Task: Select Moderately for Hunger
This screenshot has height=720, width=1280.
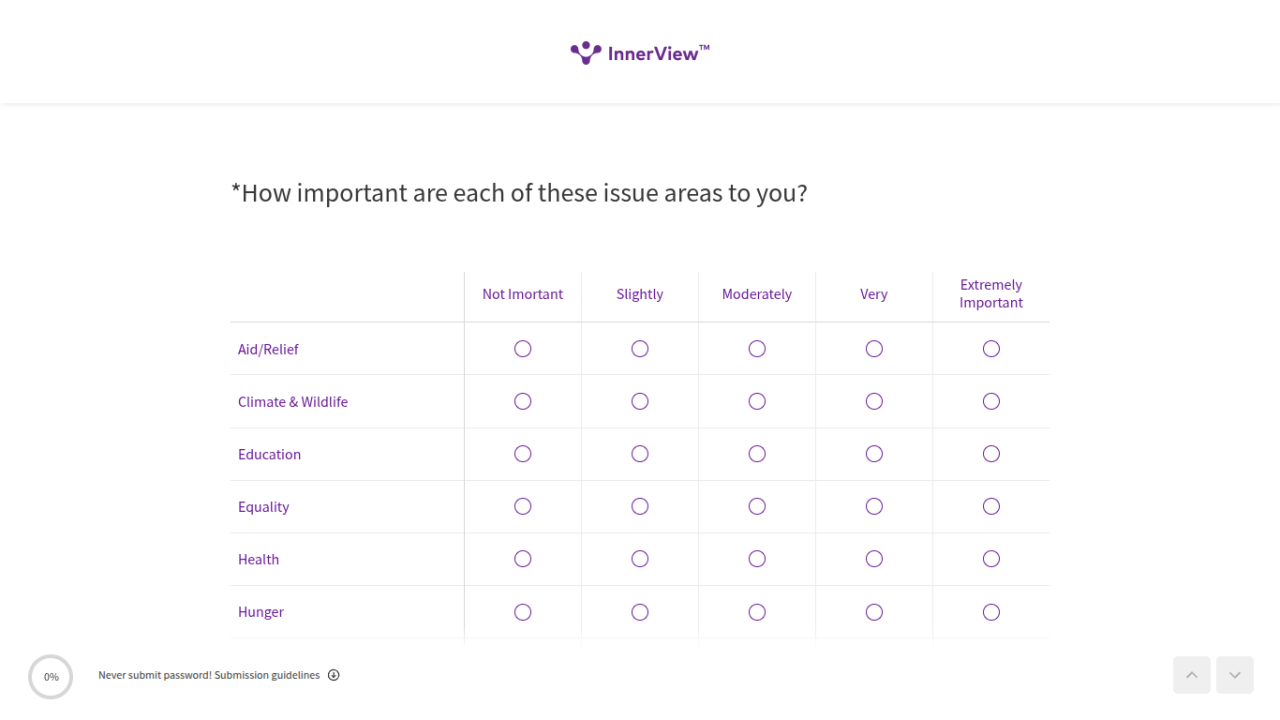Action: click(x=757, y=612)
